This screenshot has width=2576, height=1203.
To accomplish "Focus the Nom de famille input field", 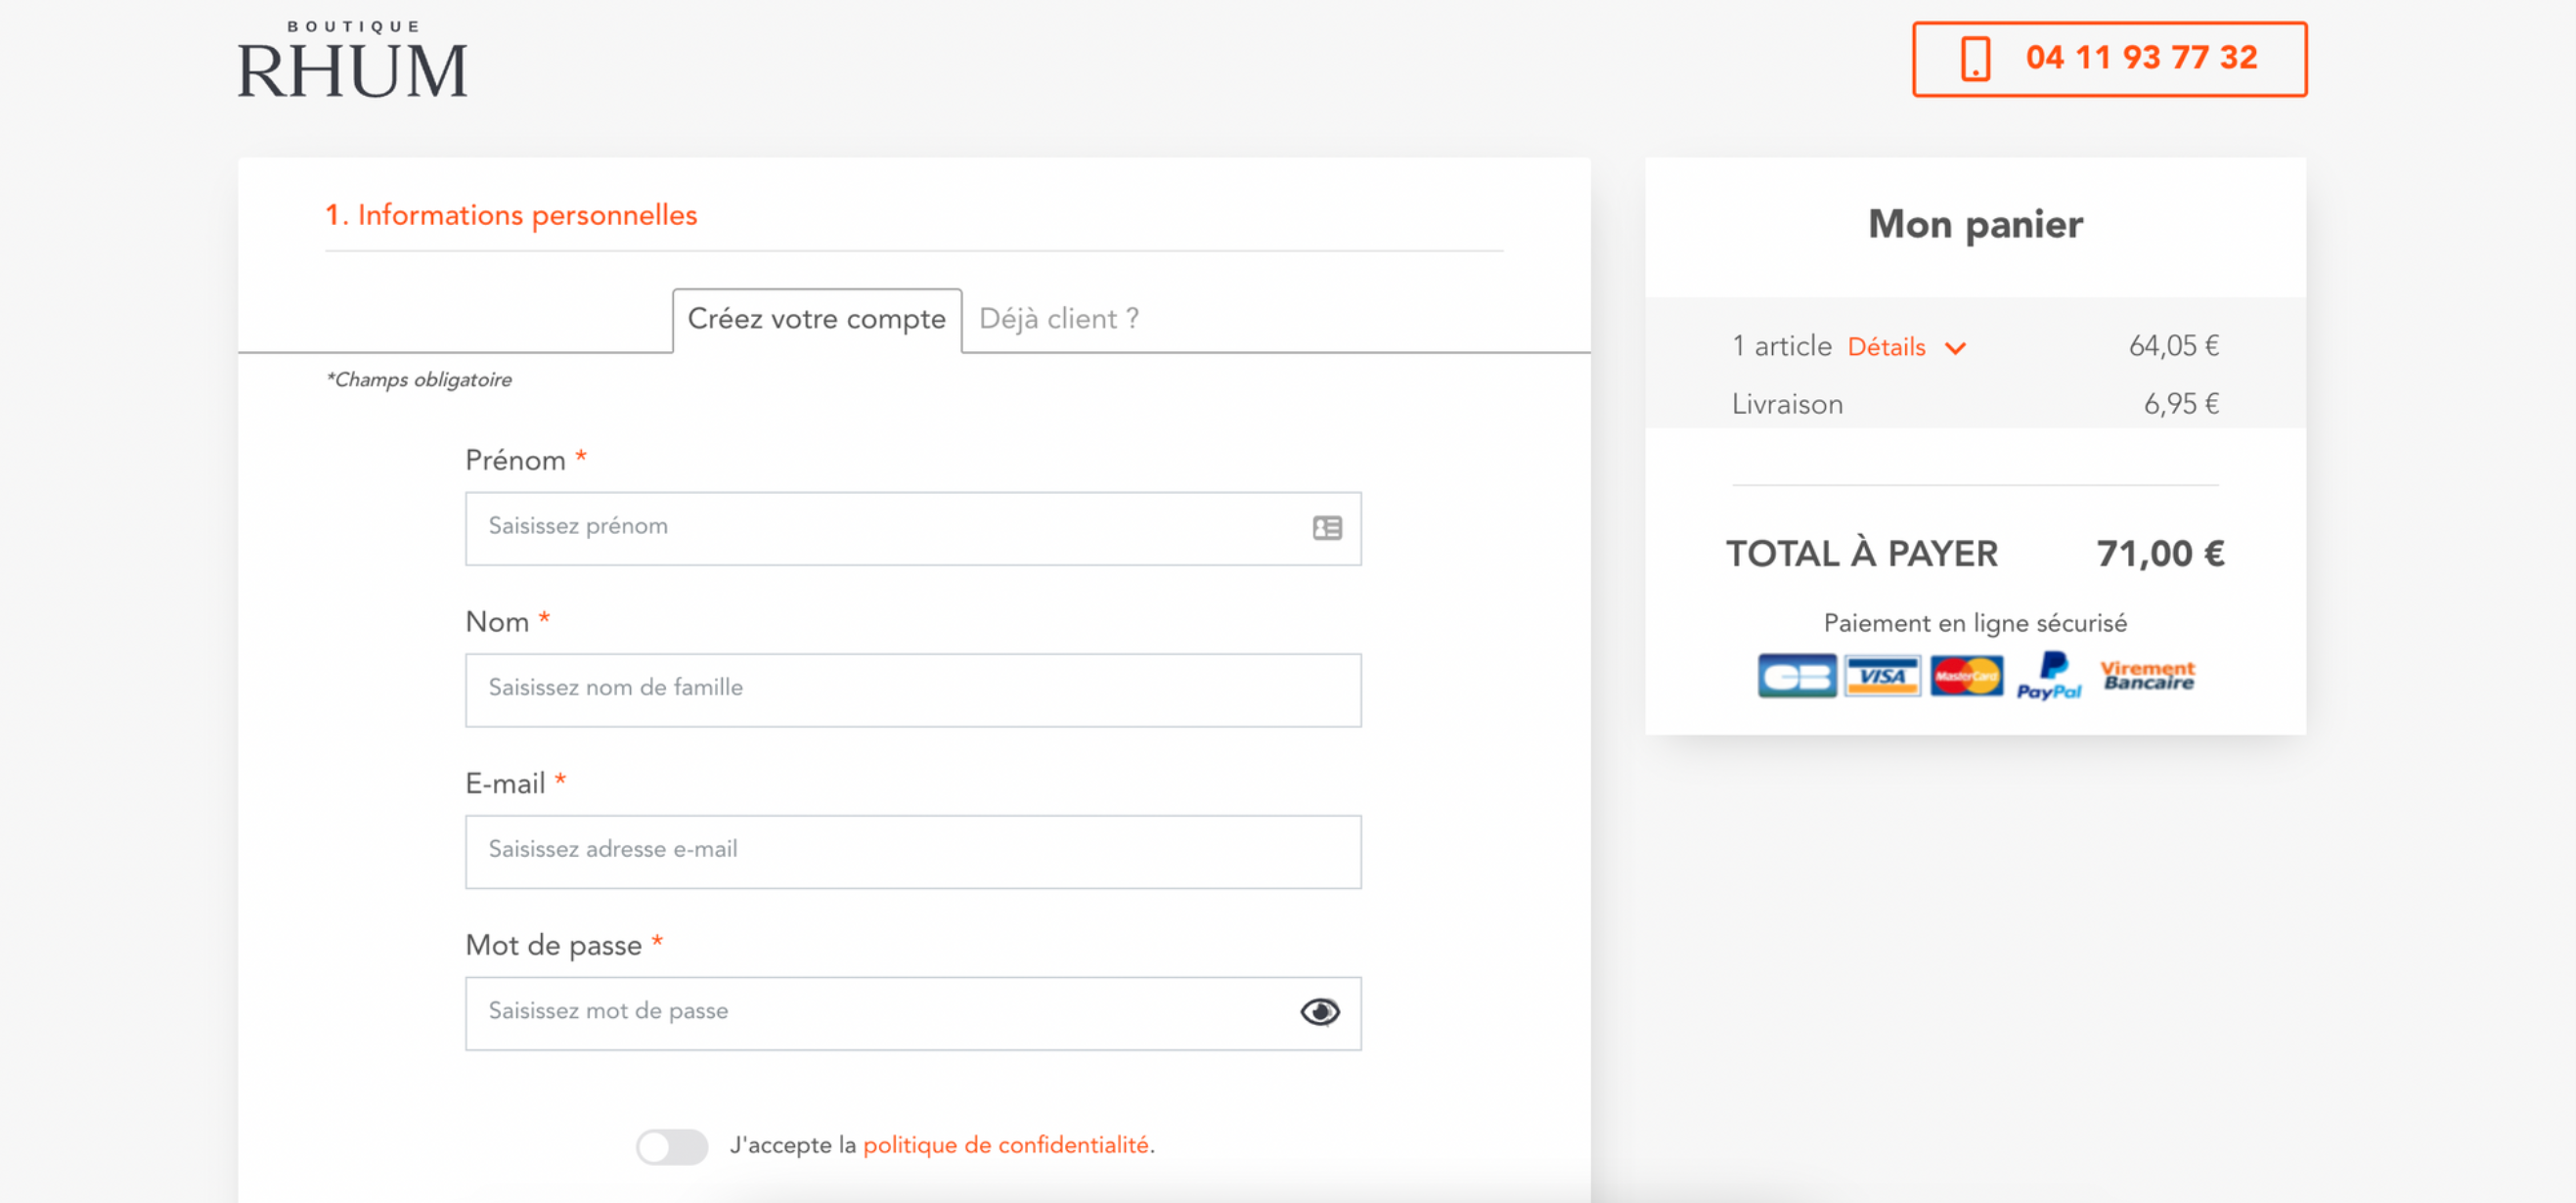I will [912, 690].
